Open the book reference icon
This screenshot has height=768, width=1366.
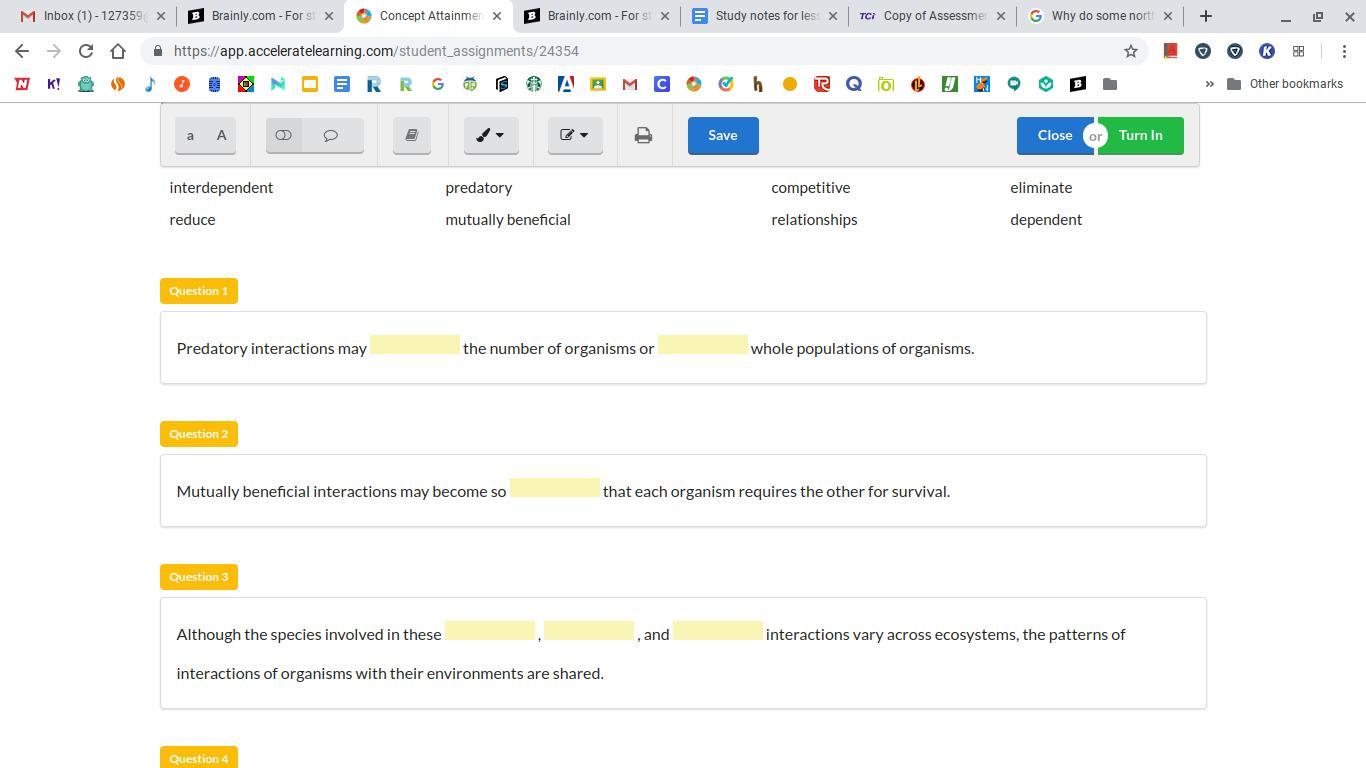[x=411, y=135]
